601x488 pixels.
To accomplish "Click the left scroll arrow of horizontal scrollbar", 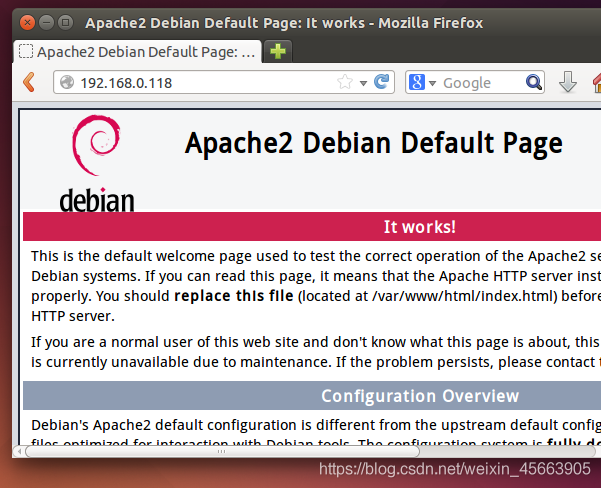I will (19, 451).
